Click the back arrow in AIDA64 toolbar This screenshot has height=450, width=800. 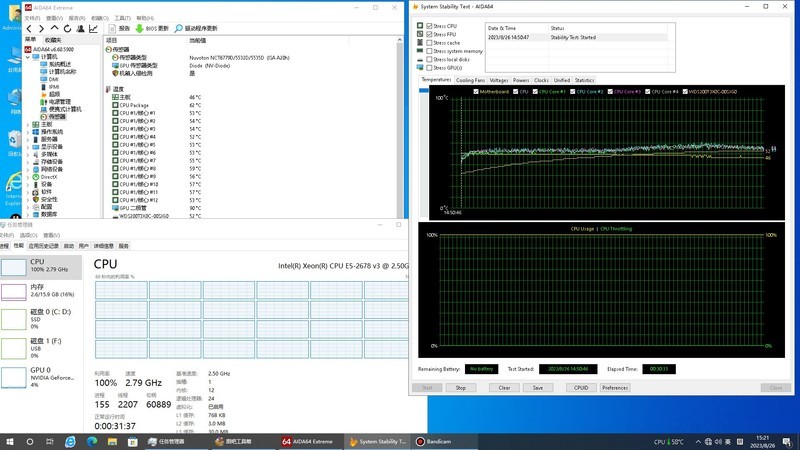click(x=27, y=29)
